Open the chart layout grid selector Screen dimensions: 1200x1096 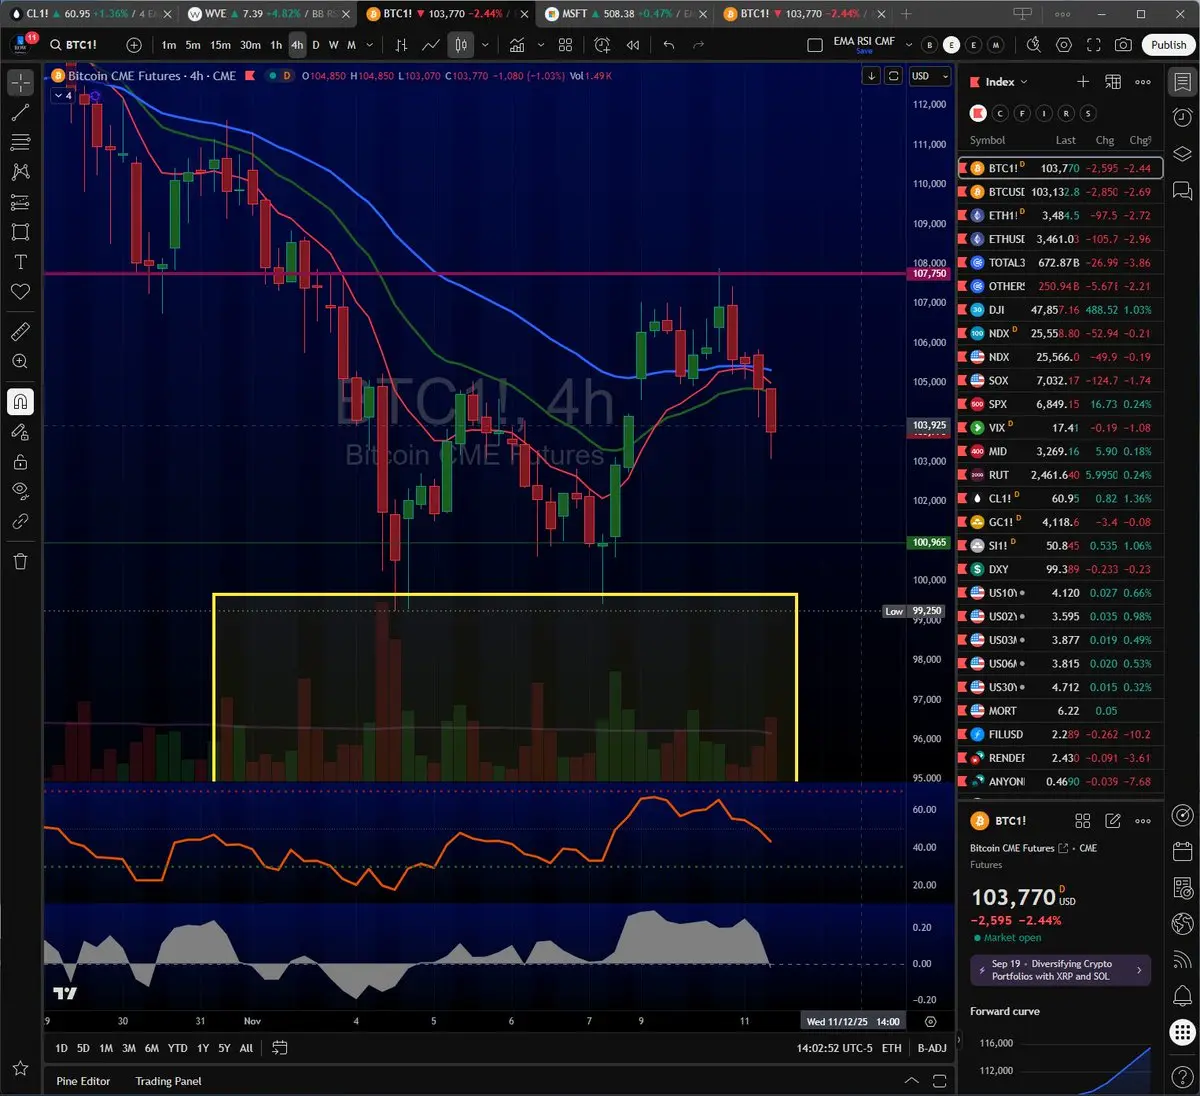[x=565, y=45]
